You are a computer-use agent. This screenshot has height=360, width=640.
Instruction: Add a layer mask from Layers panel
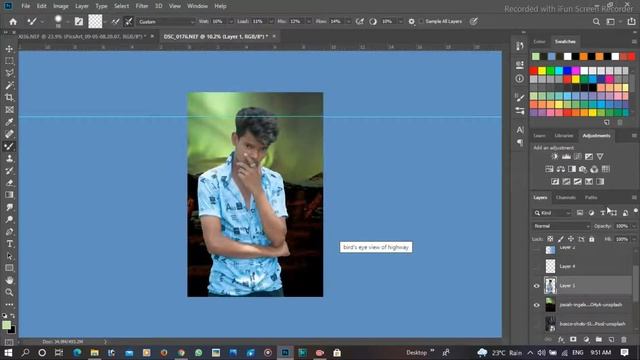573,339
